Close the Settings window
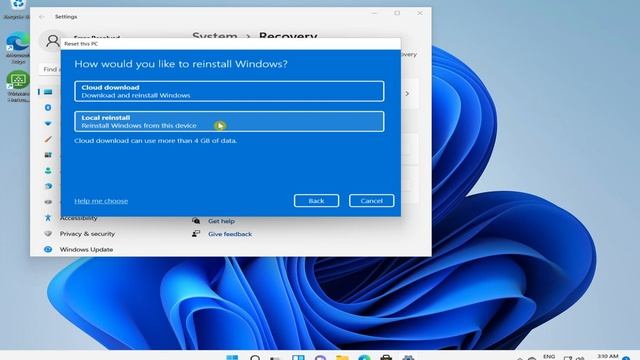Image resolution: width=640 pixels, height=360 pixels. 420,13
